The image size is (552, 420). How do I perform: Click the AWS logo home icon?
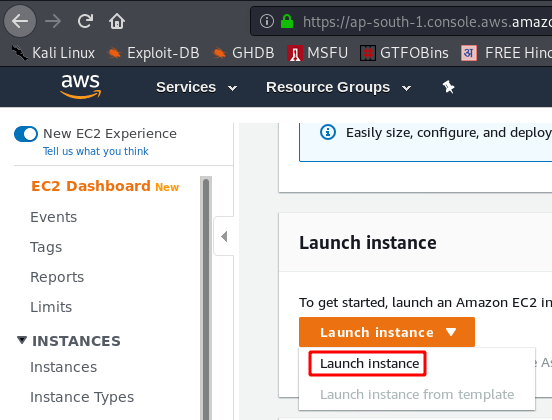tap(81, 87)
